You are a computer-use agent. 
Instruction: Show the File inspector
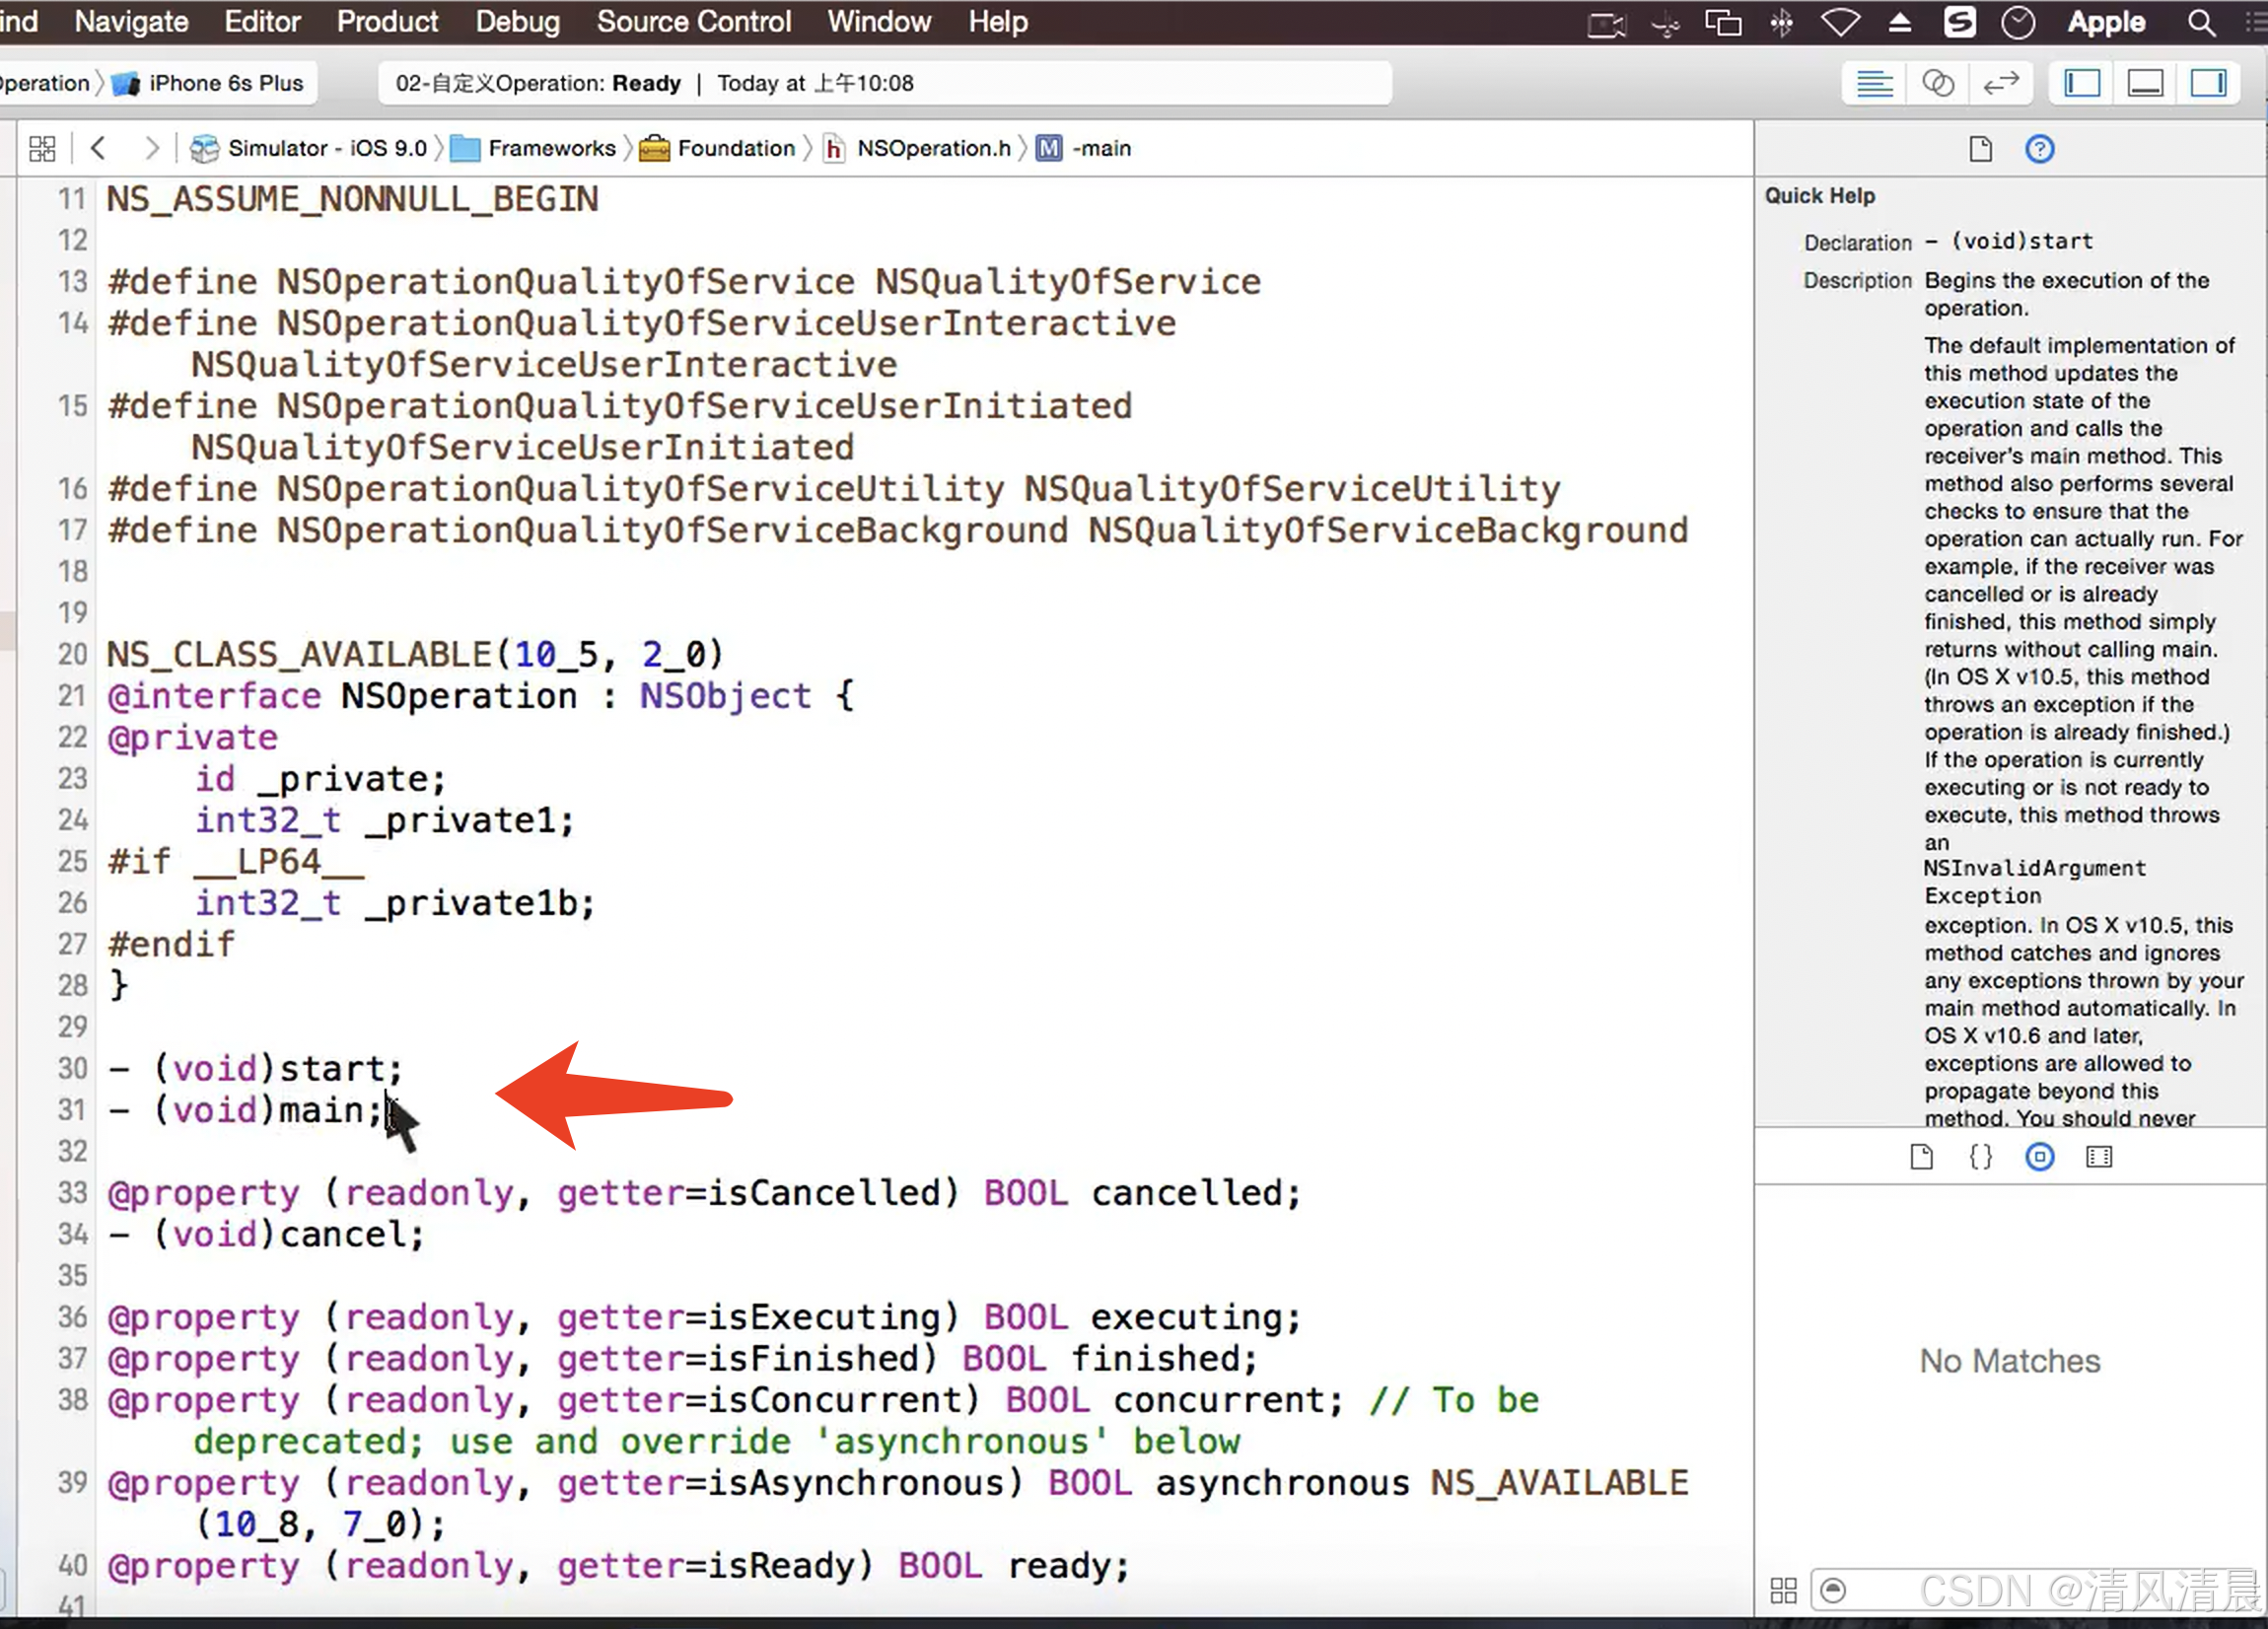tap(1980, 149)
